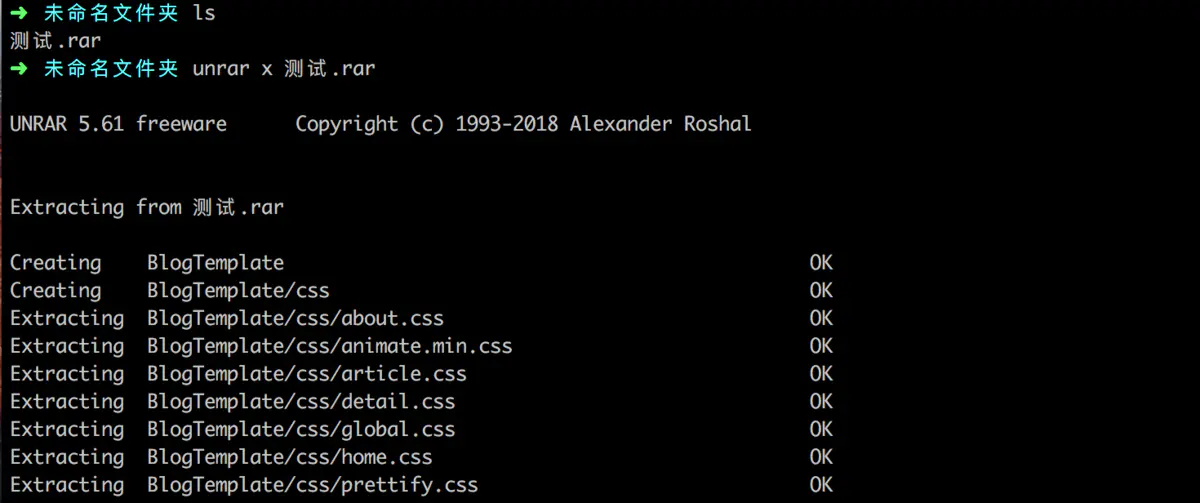Click OK status beside about.css
The image size is (1200, 503).
coord(821,318)
